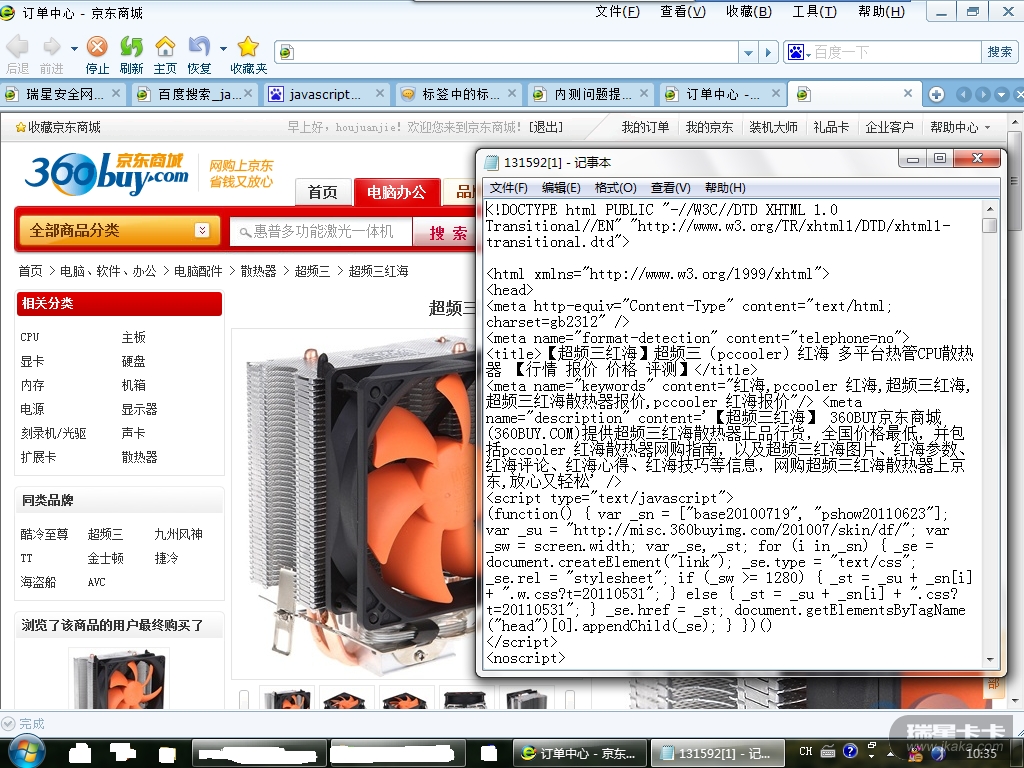Click the 退出 logout link

(547, 127)
